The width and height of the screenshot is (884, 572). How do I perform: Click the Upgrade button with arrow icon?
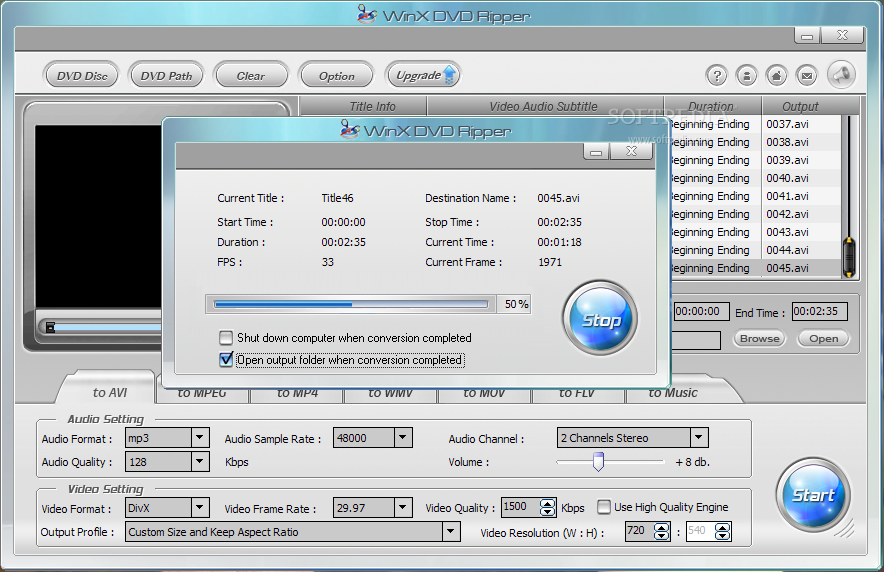[423, 75]
